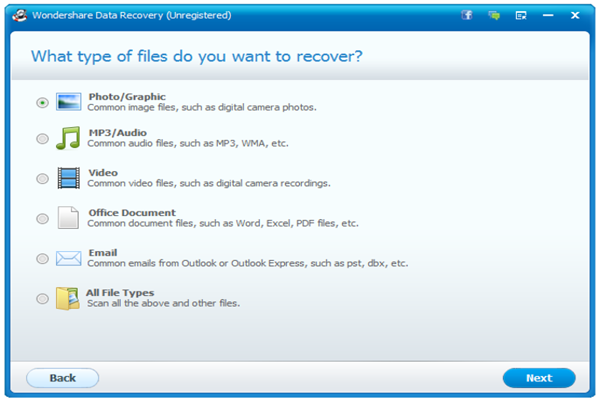Open the green chat feedback icon
Screen dimensions: 600x400
click(x=494, y=15)
